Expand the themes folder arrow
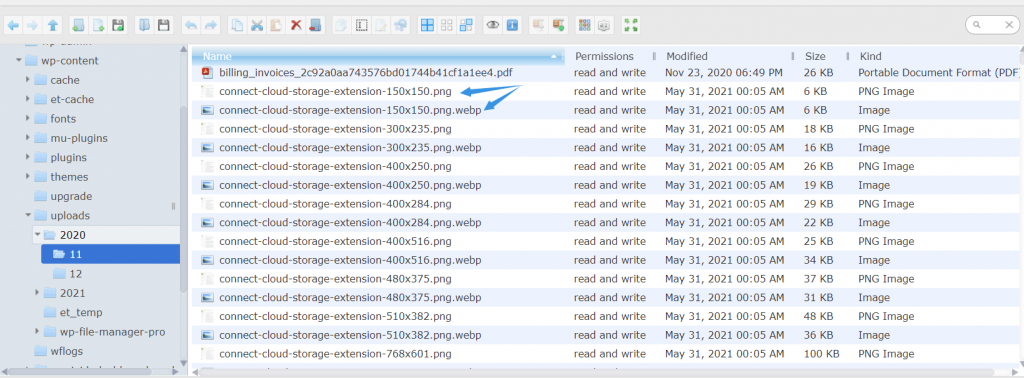Image resolution: width=1024 pixels, height=378 pixels. point(28,176)
